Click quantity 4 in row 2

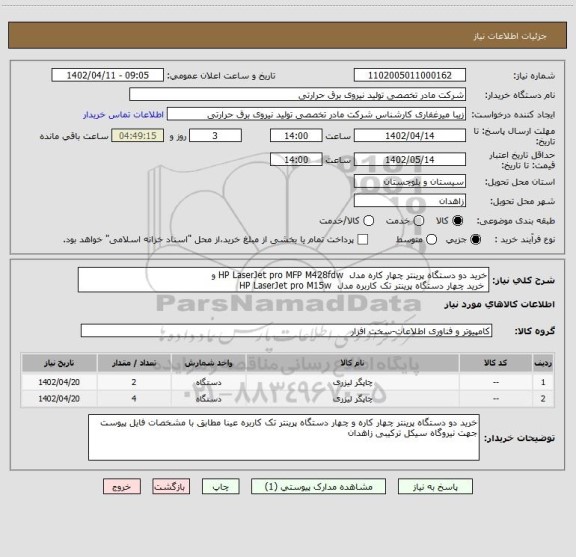134,398
